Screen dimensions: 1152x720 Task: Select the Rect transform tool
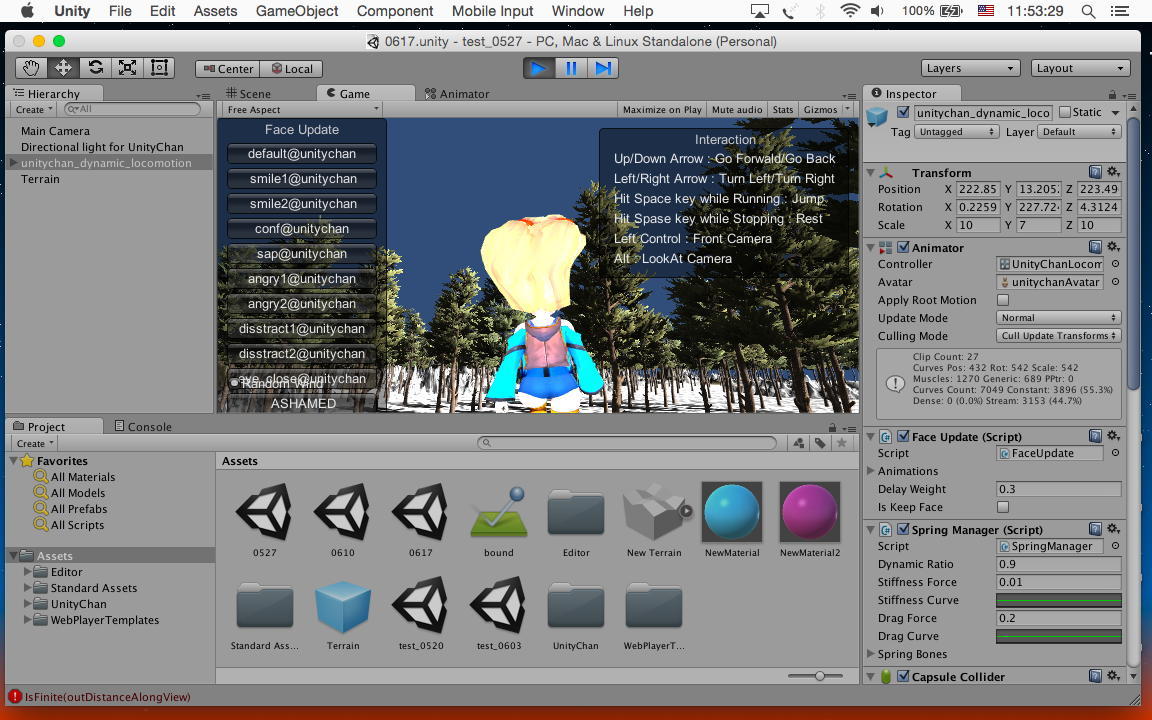159,68
